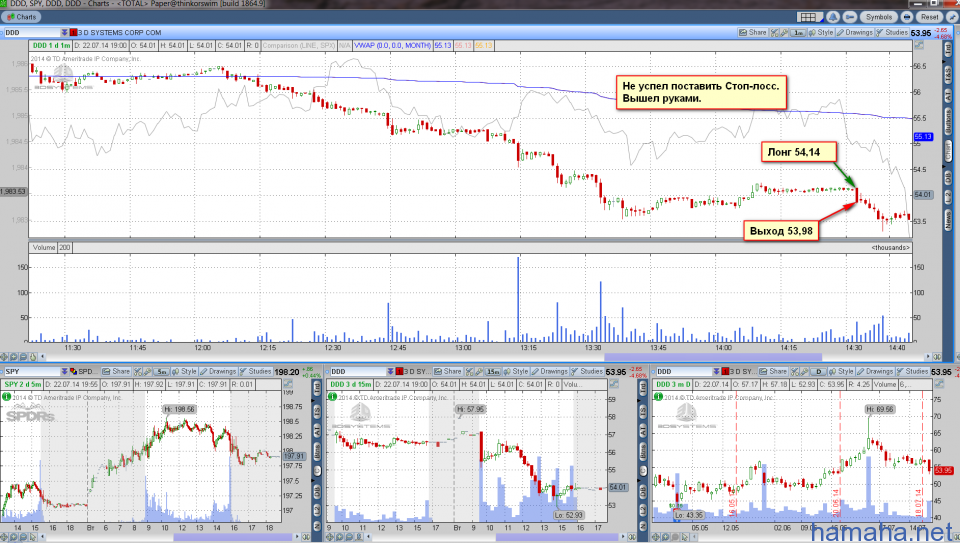Open Style menu on the main chart
The height and width of the screenshot is (543, 960).
click(x=821, y=32)
